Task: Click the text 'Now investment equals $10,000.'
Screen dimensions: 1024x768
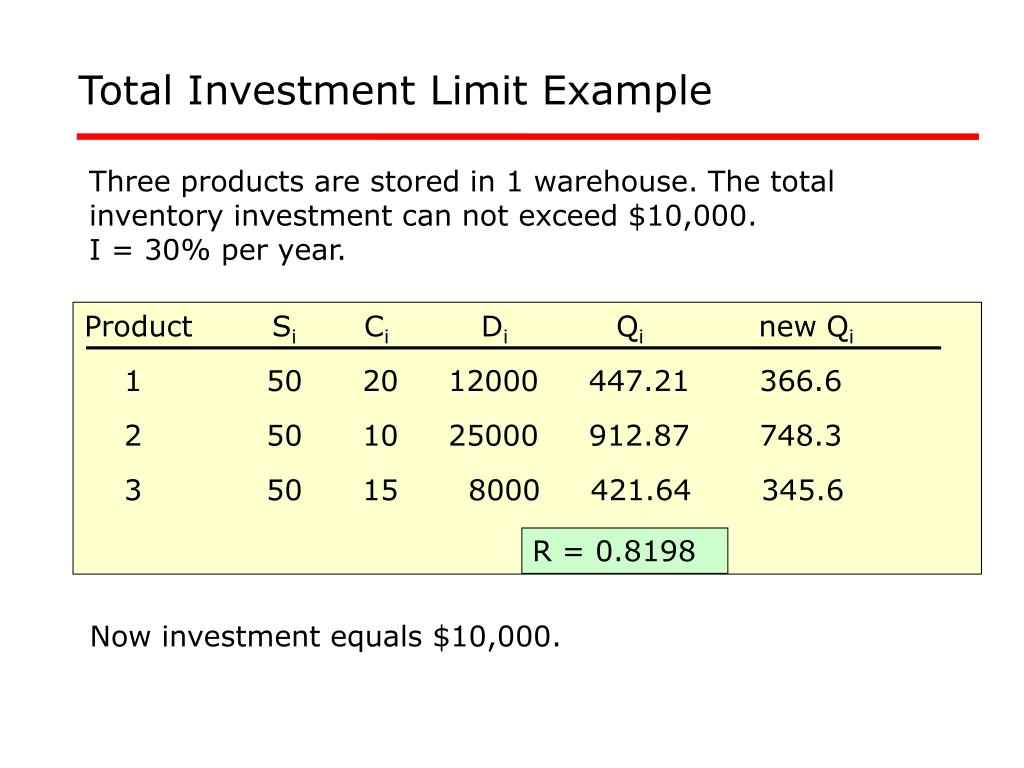Action: coord(325,637)
